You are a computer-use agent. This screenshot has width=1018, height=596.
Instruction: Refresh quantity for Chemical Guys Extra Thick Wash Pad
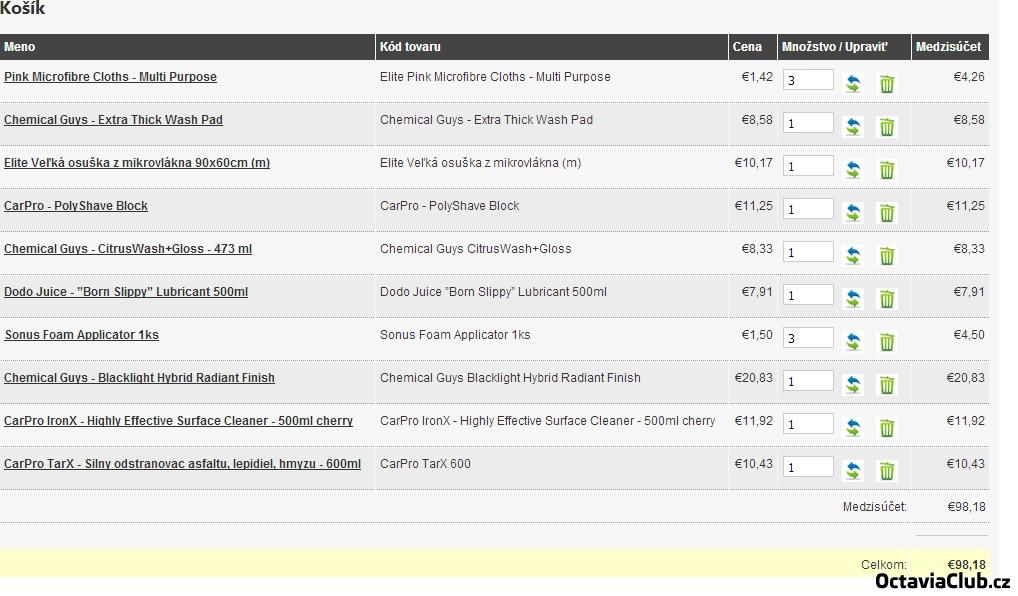853,127
